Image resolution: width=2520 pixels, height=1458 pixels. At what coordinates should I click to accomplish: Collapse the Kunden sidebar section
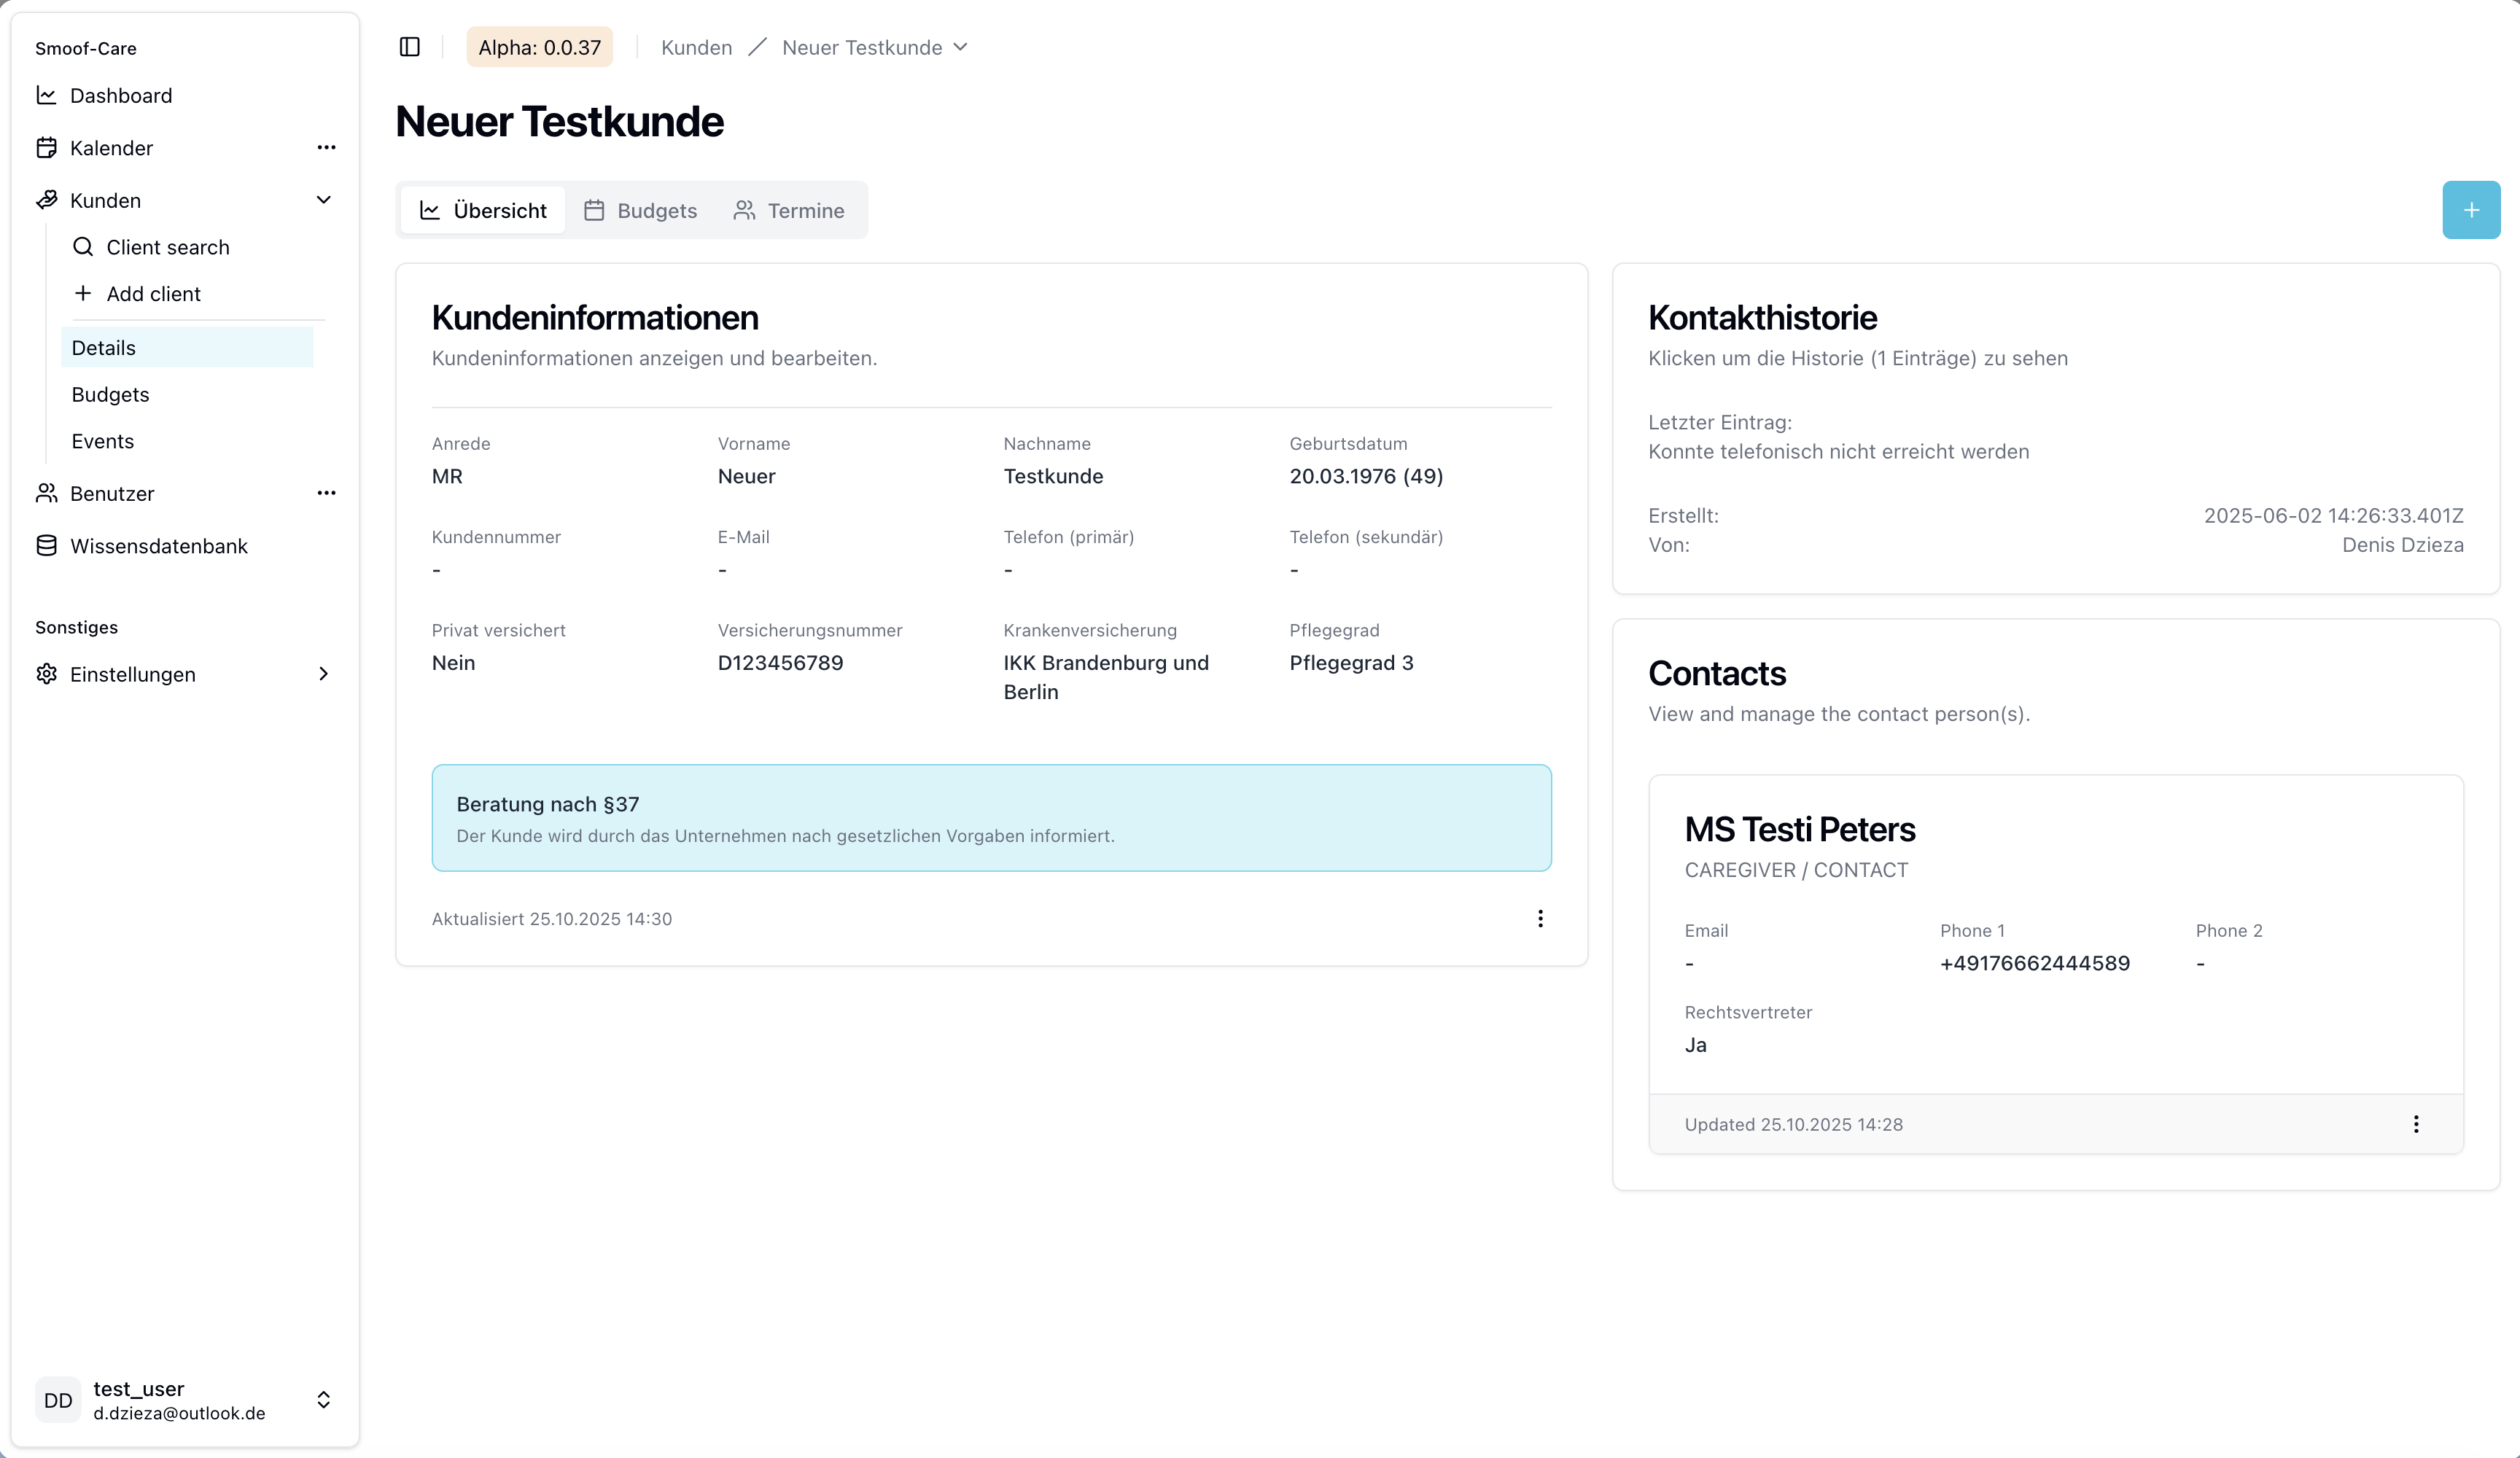click(x=324, y=200)
